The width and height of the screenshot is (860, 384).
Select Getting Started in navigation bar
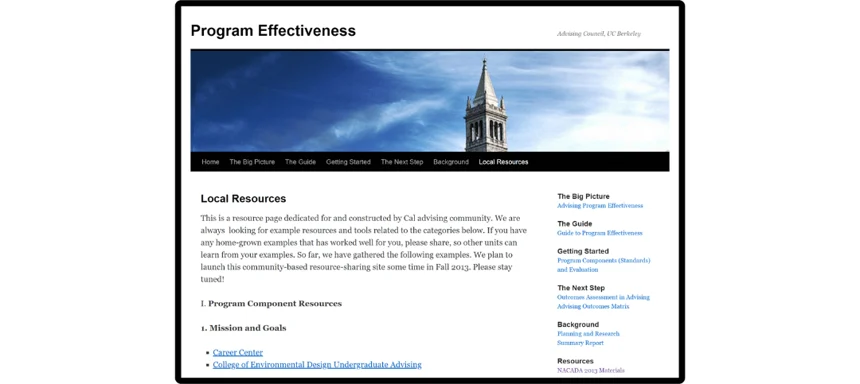[348, 162]
